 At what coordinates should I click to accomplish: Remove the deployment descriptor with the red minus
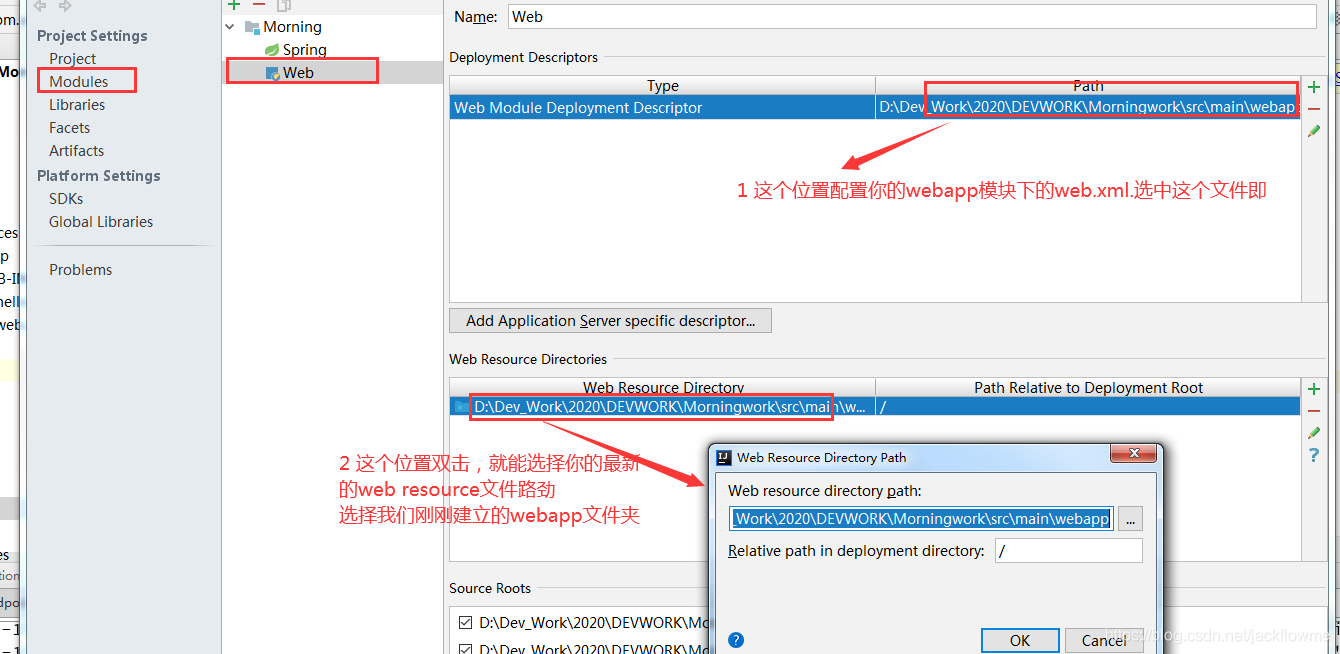pos(1314,109)
